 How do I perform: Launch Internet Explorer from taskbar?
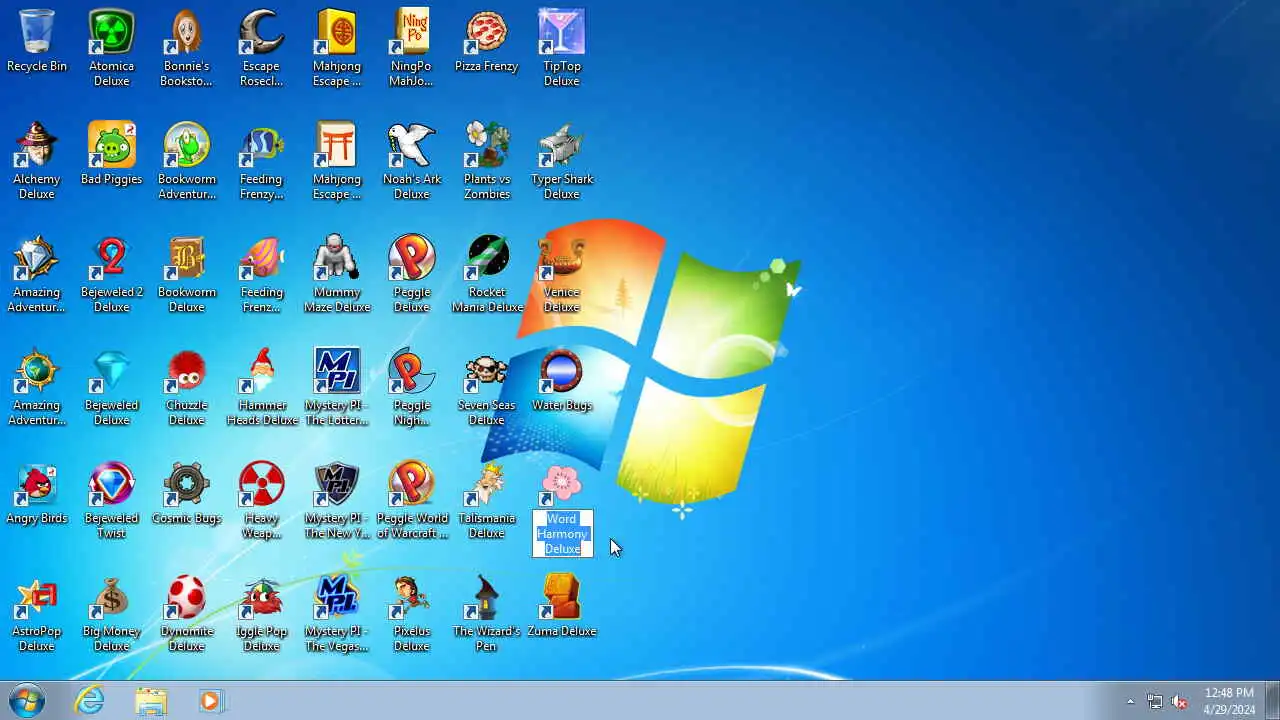click(x=90, y=701)
